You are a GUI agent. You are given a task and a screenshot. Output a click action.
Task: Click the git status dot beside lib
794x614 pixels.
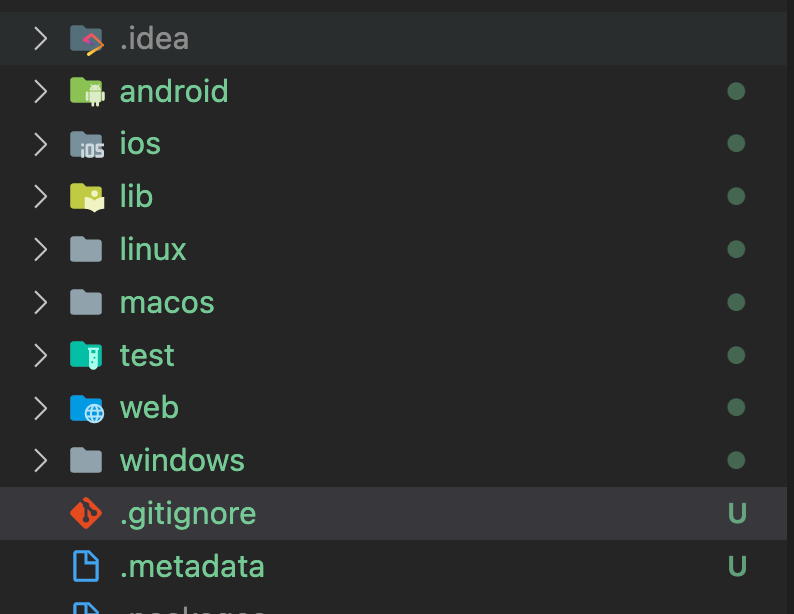(x=736, y=196)
